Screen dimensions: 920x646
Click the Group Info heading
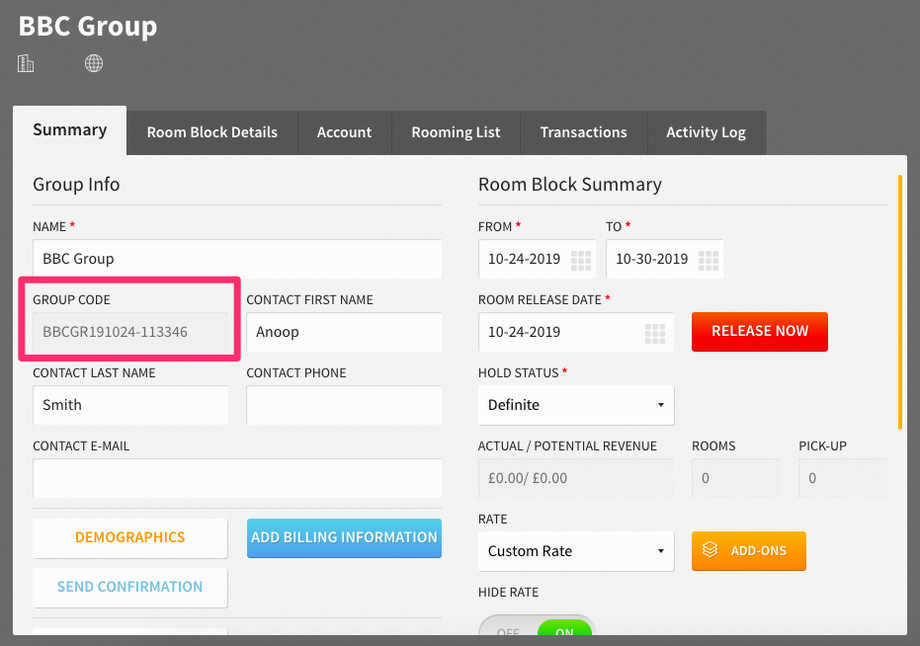76,184
